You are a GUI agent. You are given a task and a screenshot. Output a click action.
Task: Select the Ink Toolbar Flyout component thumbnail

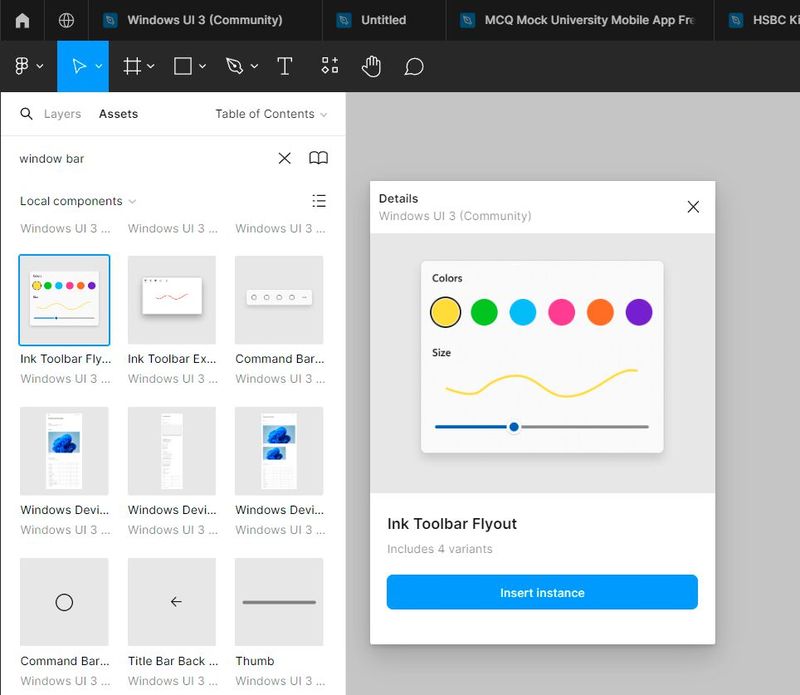[x=64, y=300]
